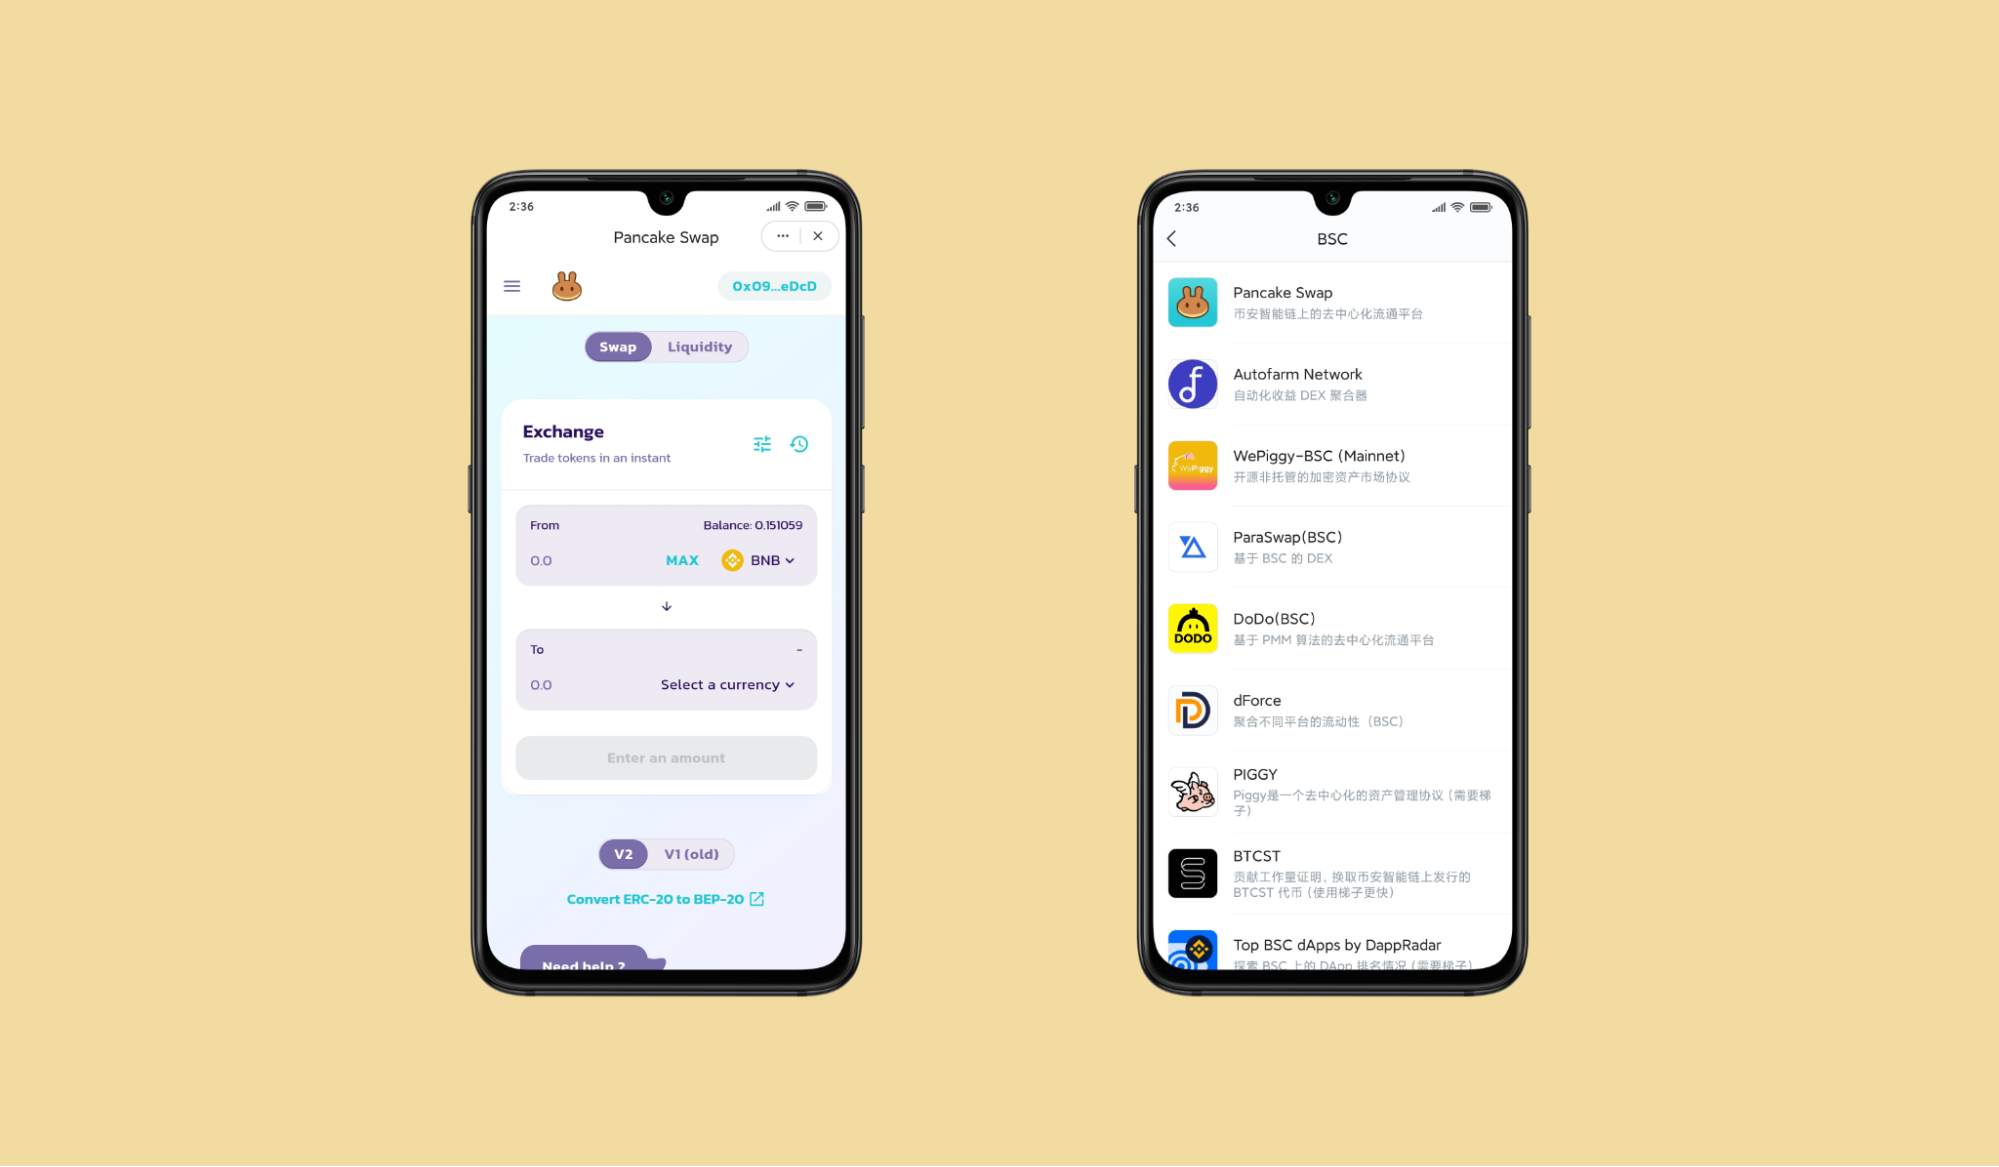The height and width of the screenshot is (1167, 1999).
Task: Expand Select a currency dropdown
Action: pyautogui.click(x=729, y=684)
